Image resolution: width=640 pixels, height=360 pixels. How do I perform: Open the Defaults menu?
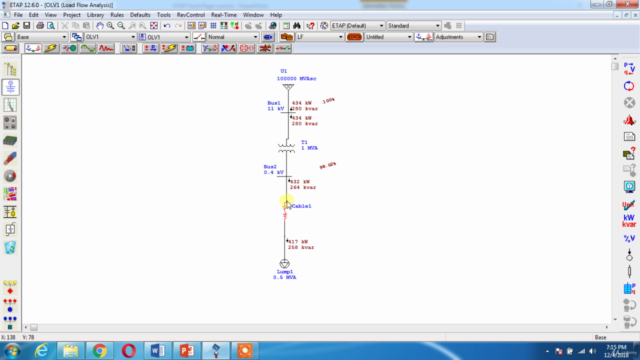tap(140, 15)
